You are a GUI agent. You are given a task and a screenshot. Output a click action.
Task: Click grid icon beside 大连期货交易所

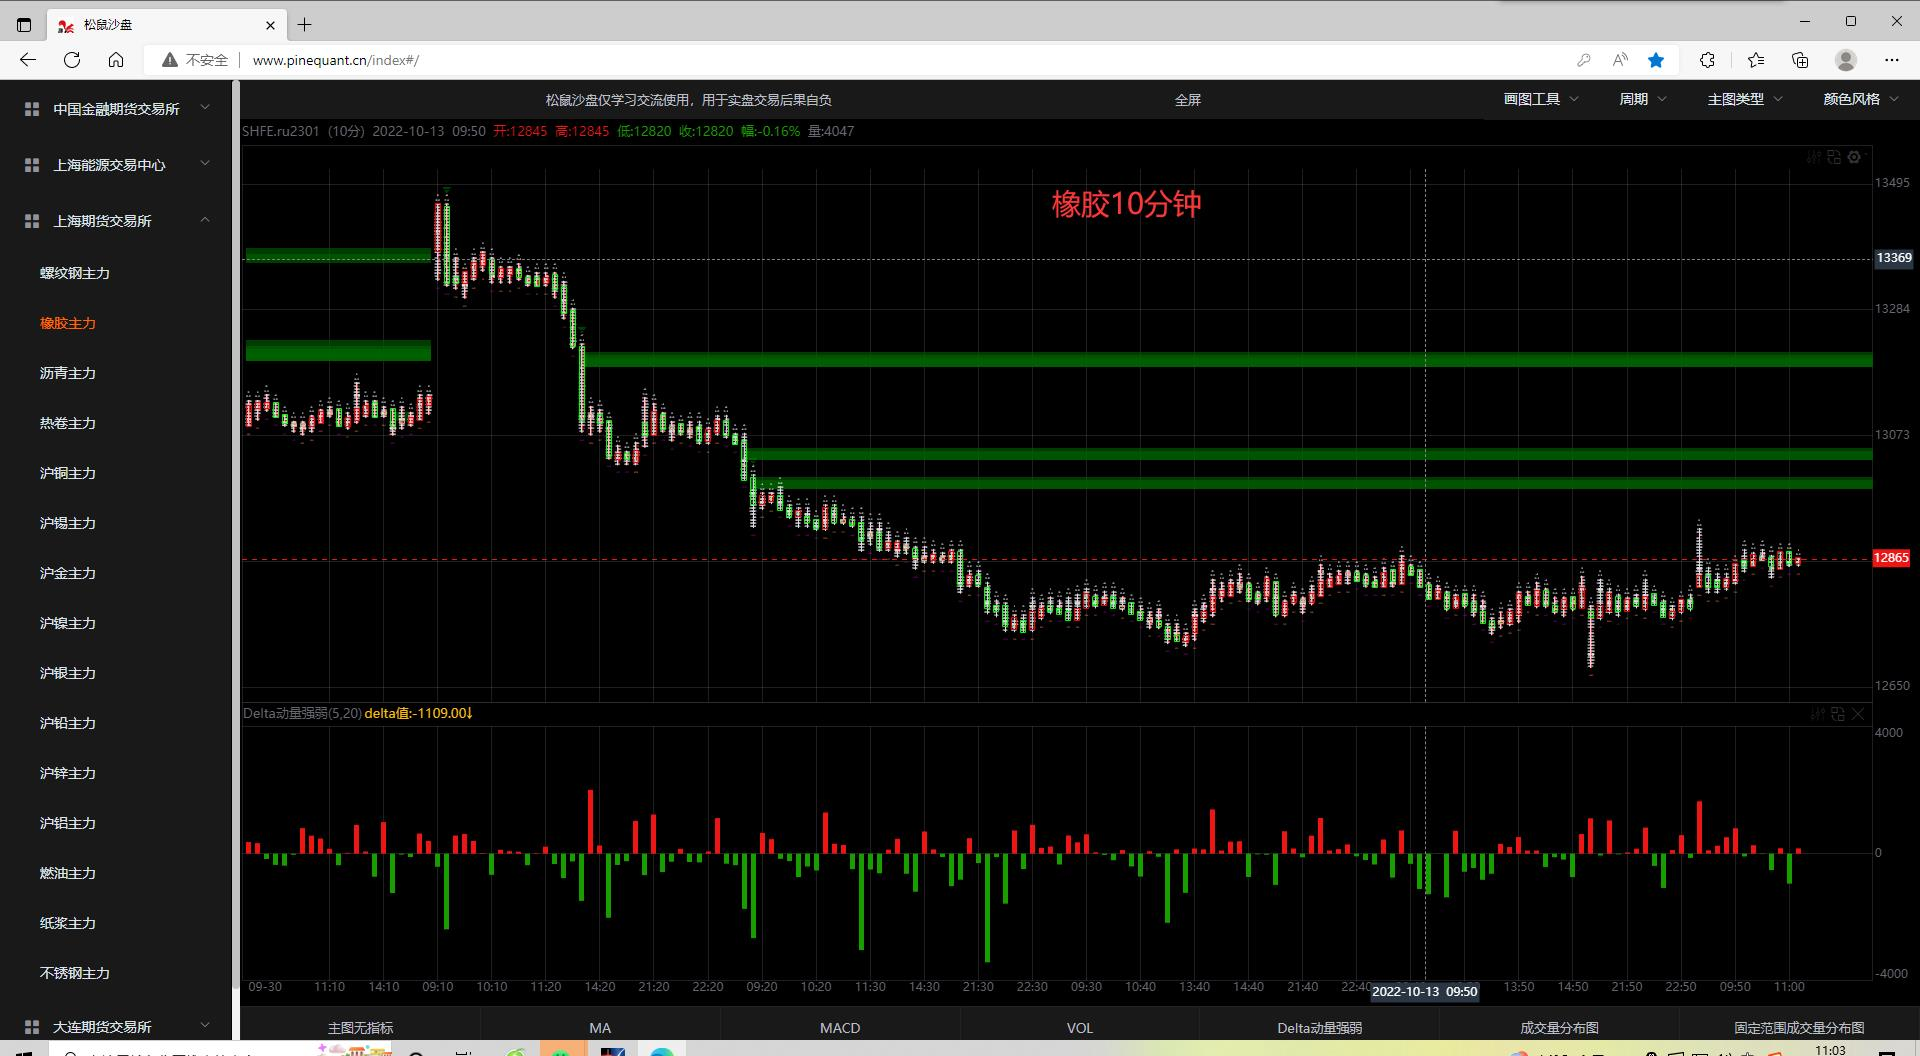point(32,1027)
